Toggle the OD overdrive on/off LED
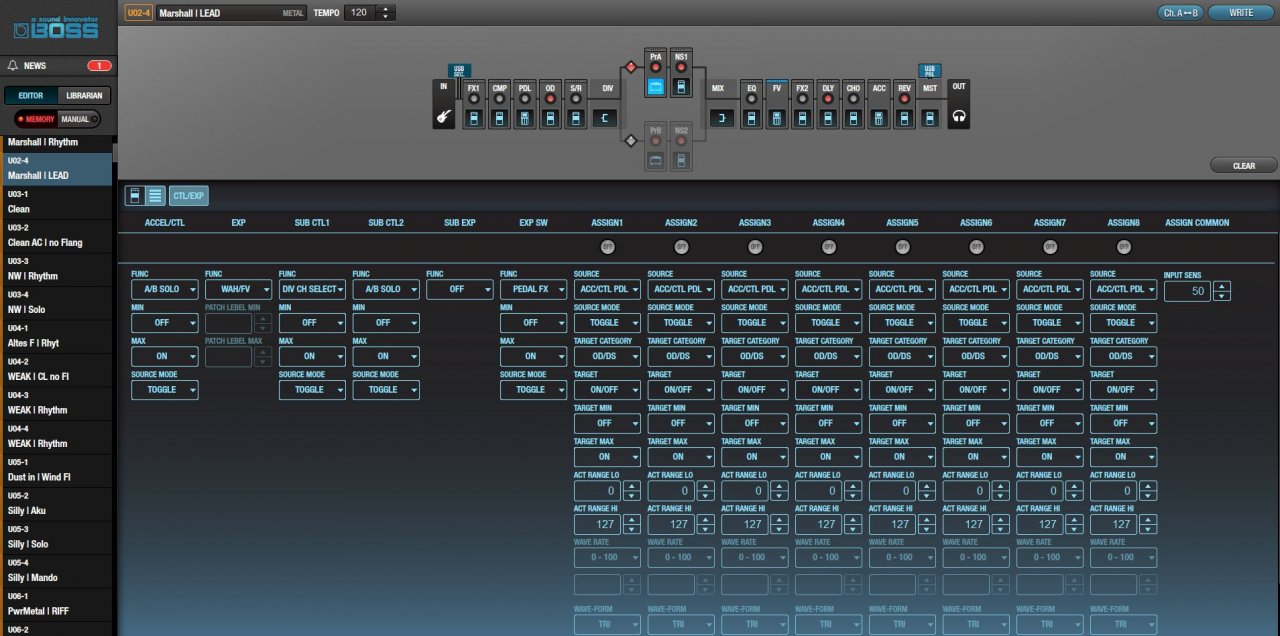The width and height of the screenshot is (1280, 636). pos(550,100)
